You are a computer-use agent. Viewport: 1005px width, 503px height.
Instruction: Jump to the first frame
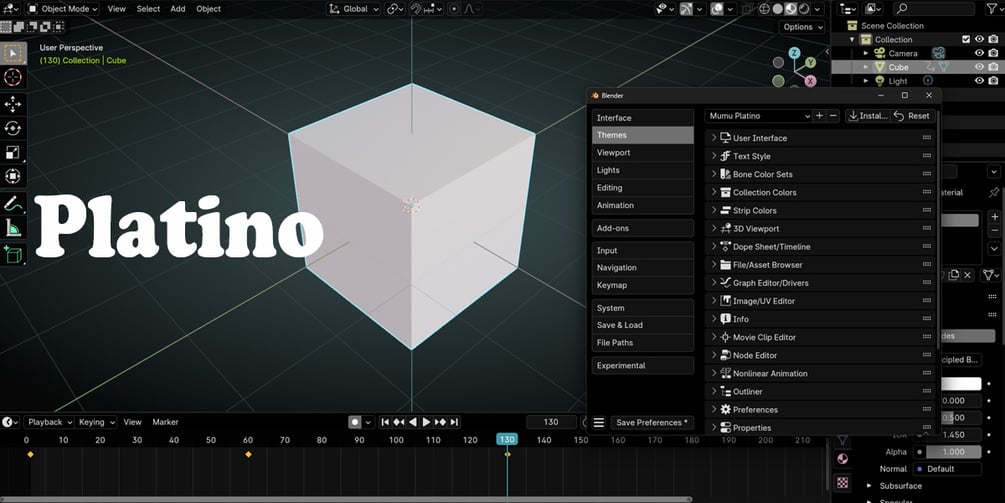click(x=385, y=422)
